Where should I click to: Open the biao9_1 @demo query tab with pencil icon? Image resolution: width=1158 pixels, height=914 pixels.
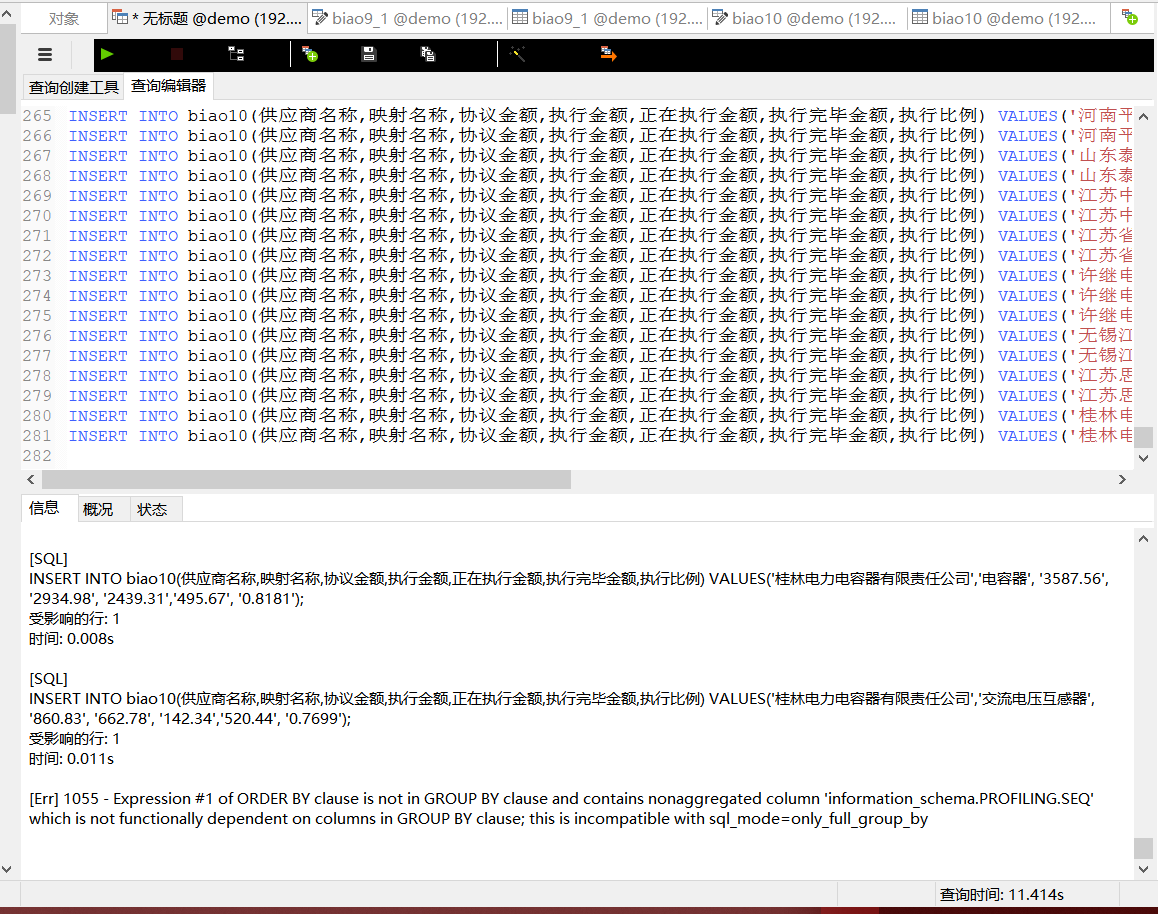coord(407,18)
